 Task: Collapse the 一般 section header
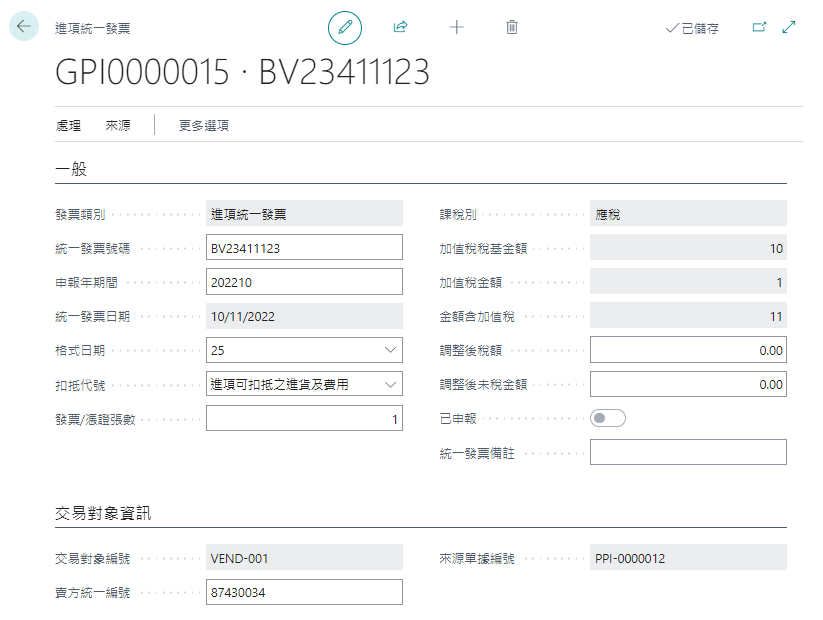71,169
